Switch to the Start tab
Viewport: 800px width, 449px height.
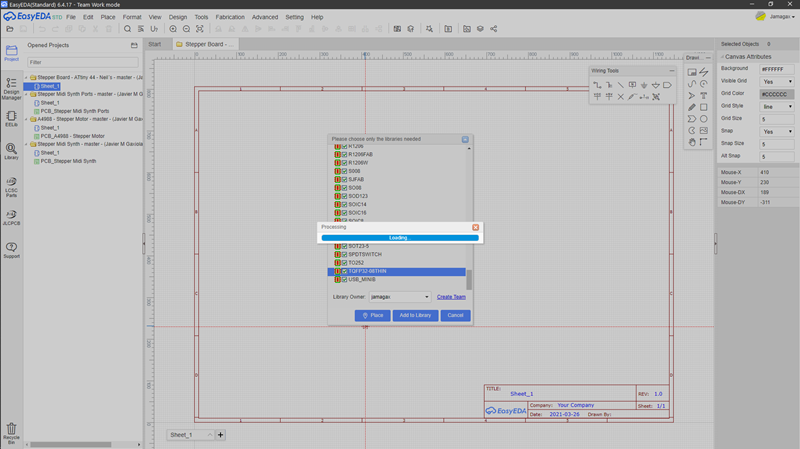(x=155, y=44)
